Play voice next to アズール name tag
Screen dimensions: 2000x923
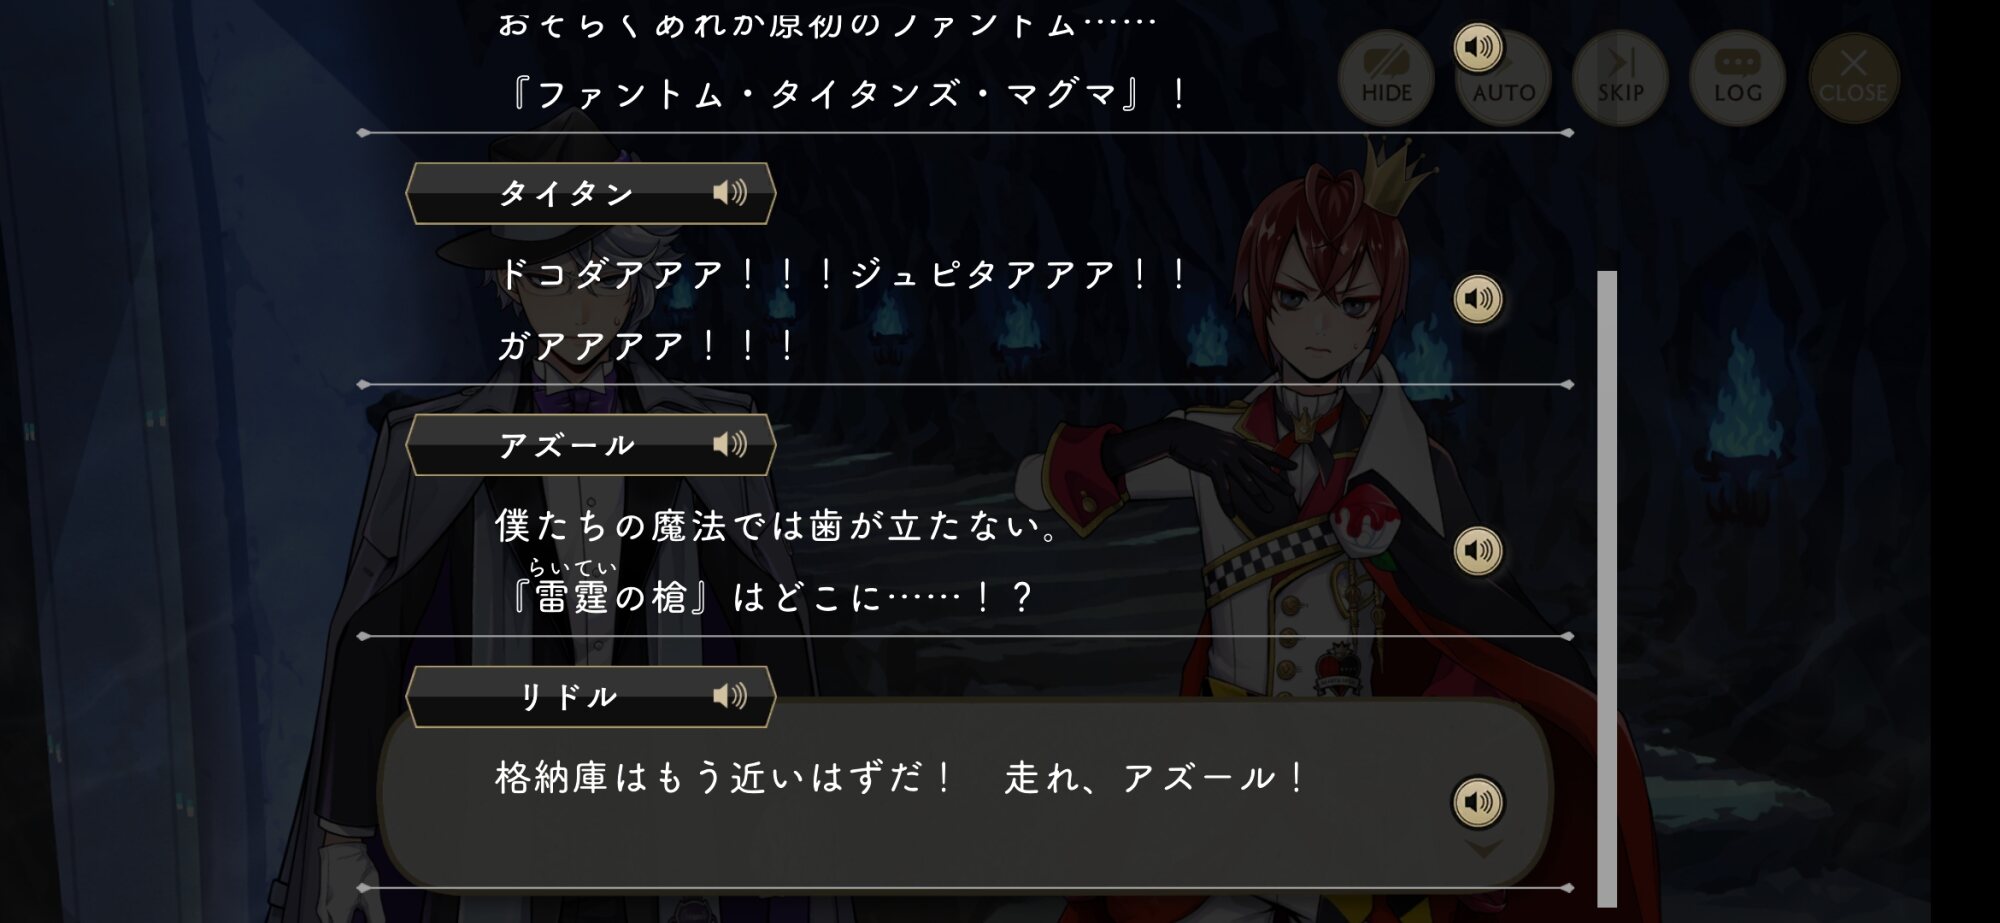[730, 444]
